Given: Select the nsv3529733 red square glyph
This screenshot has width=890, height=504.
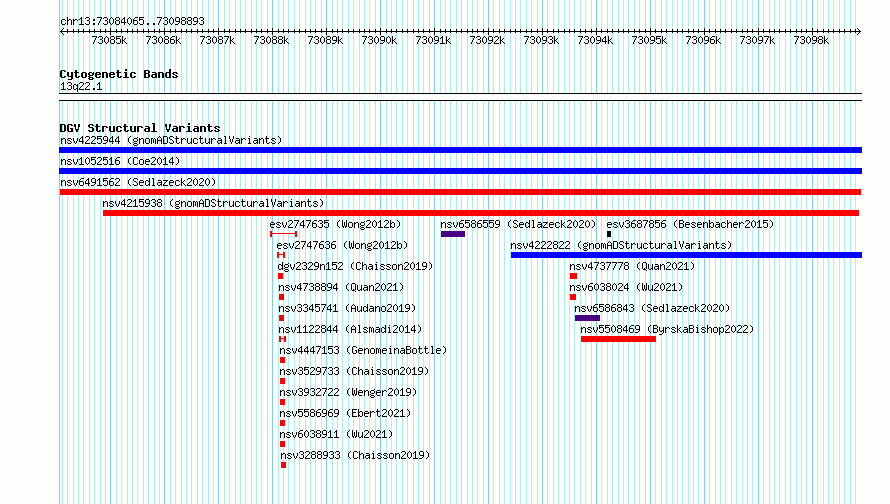Looking at the screenshot, I should click(x=283, y=381).
